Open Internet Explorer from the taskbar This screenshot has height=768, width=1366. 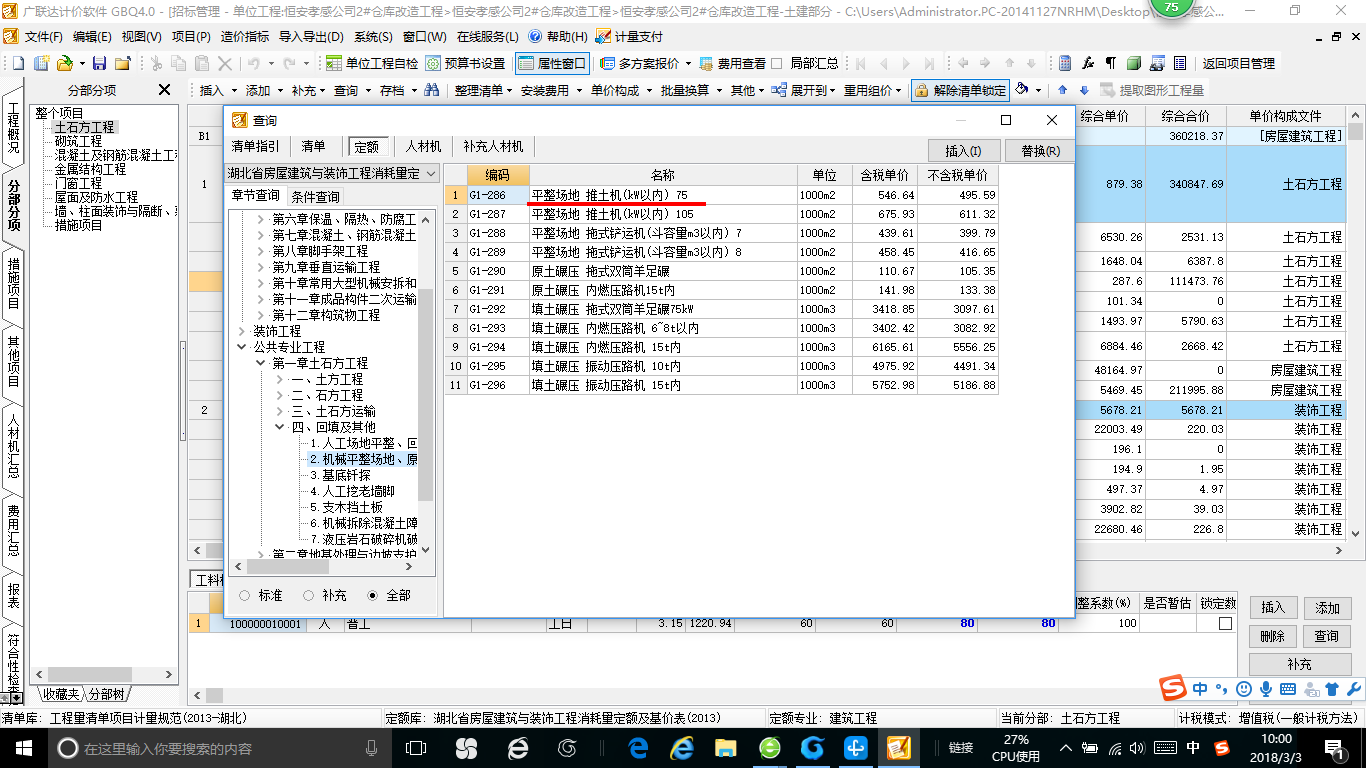[682, 748]
